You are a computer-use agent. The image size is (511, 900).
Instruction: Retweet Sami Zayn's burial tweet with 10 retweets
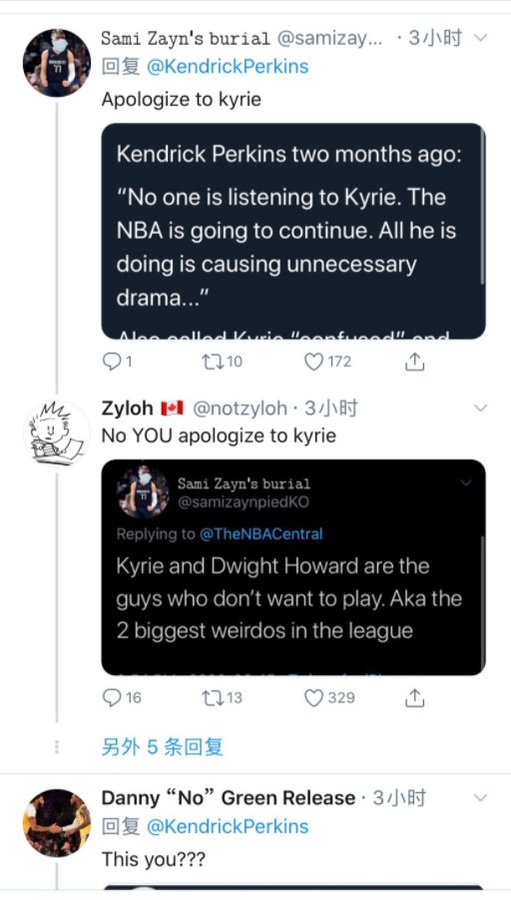222,362
